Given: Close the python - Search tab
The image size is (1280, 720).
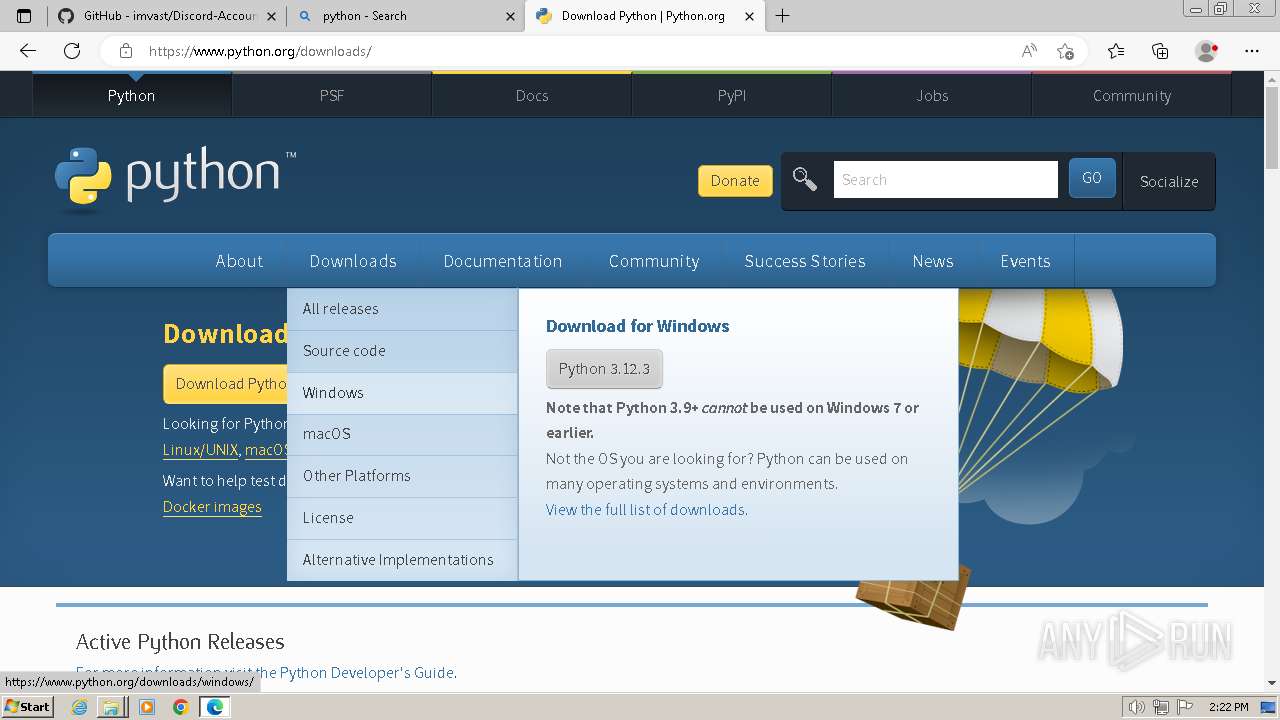Looking at the screenshot, I should point(510,16).
